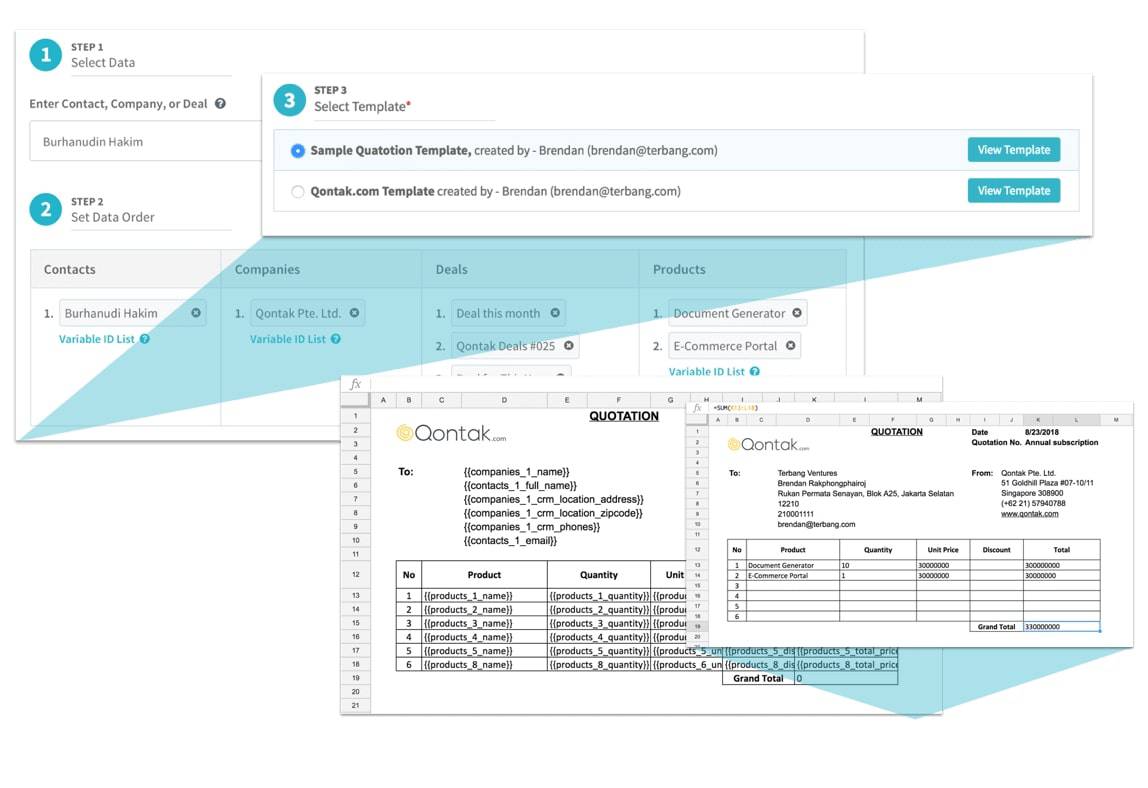Click the Step 1 Select Data heading
The height and width of the screenshot is (788, 1148).
[x=102, y=56]
